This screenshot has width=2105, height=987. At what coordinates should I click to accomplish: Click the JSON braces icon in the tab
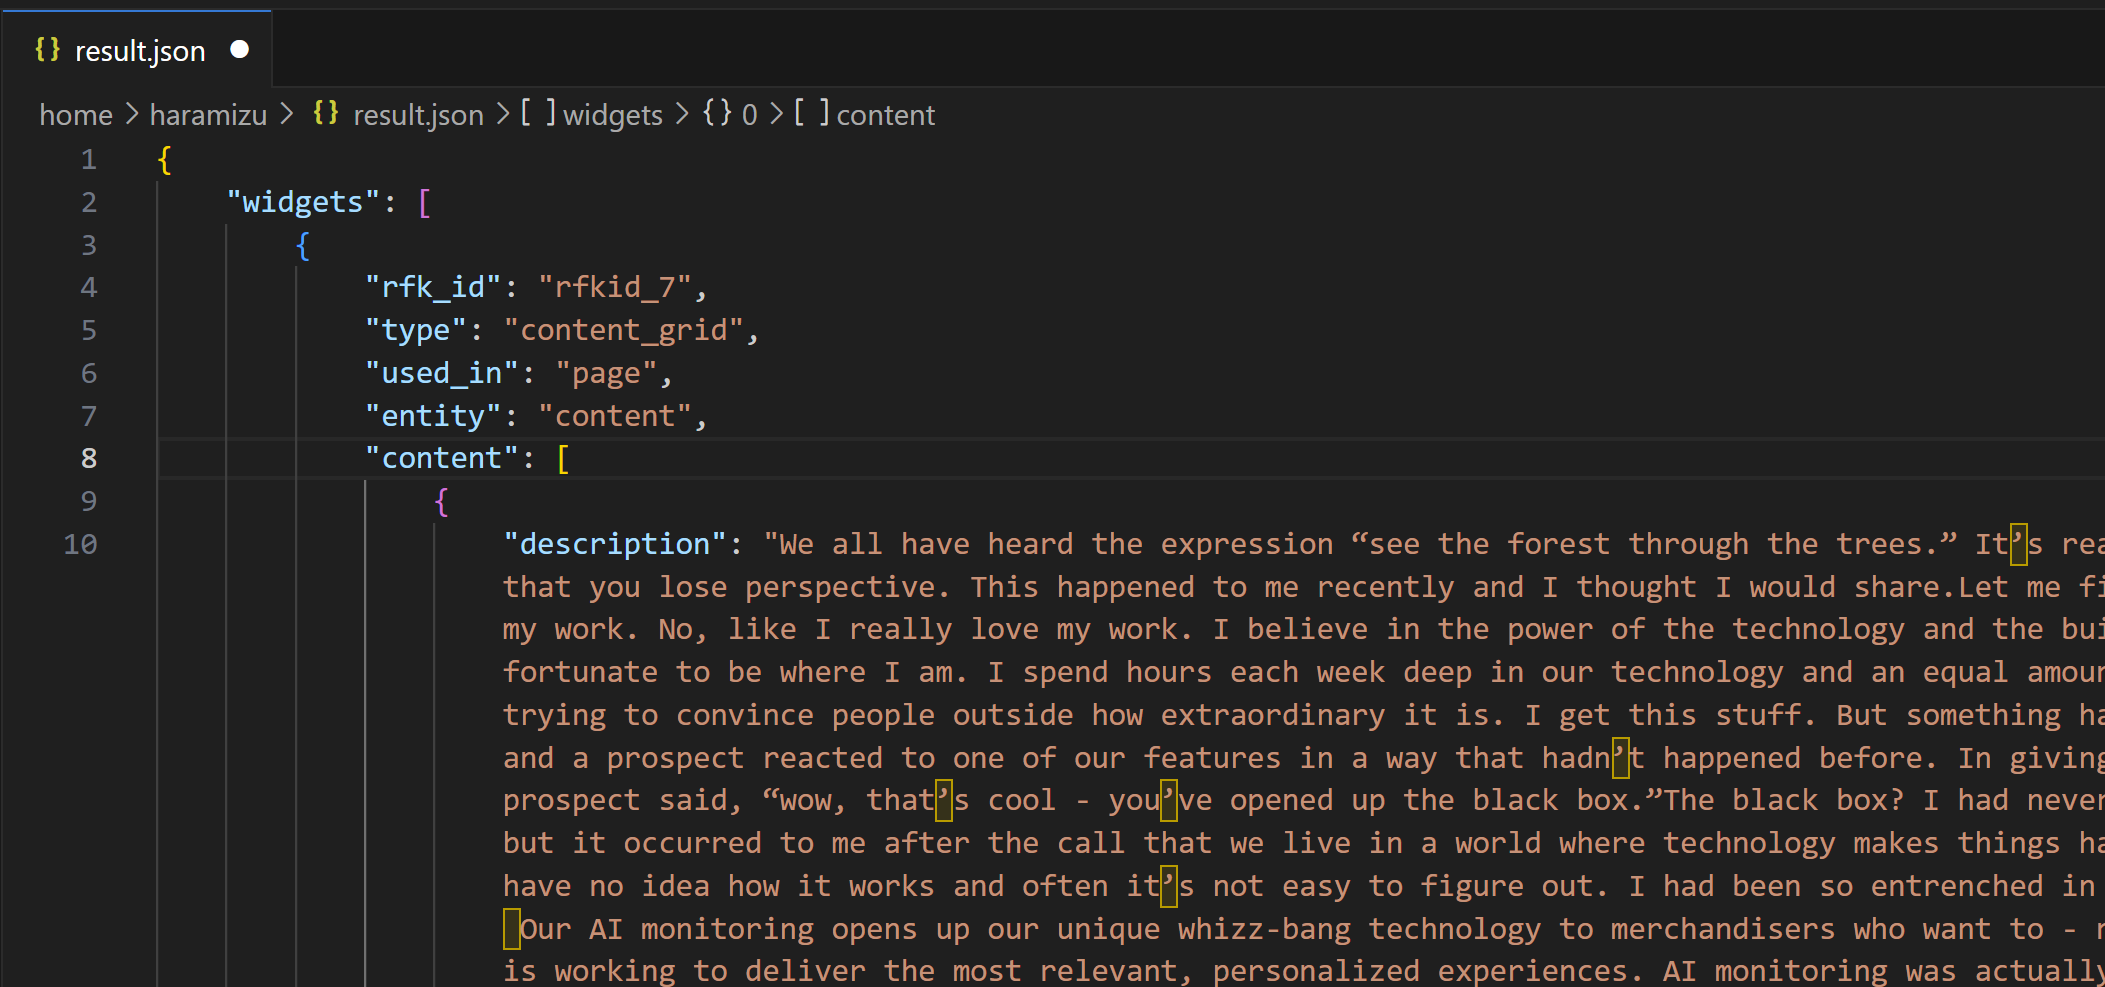coord(47,49)
